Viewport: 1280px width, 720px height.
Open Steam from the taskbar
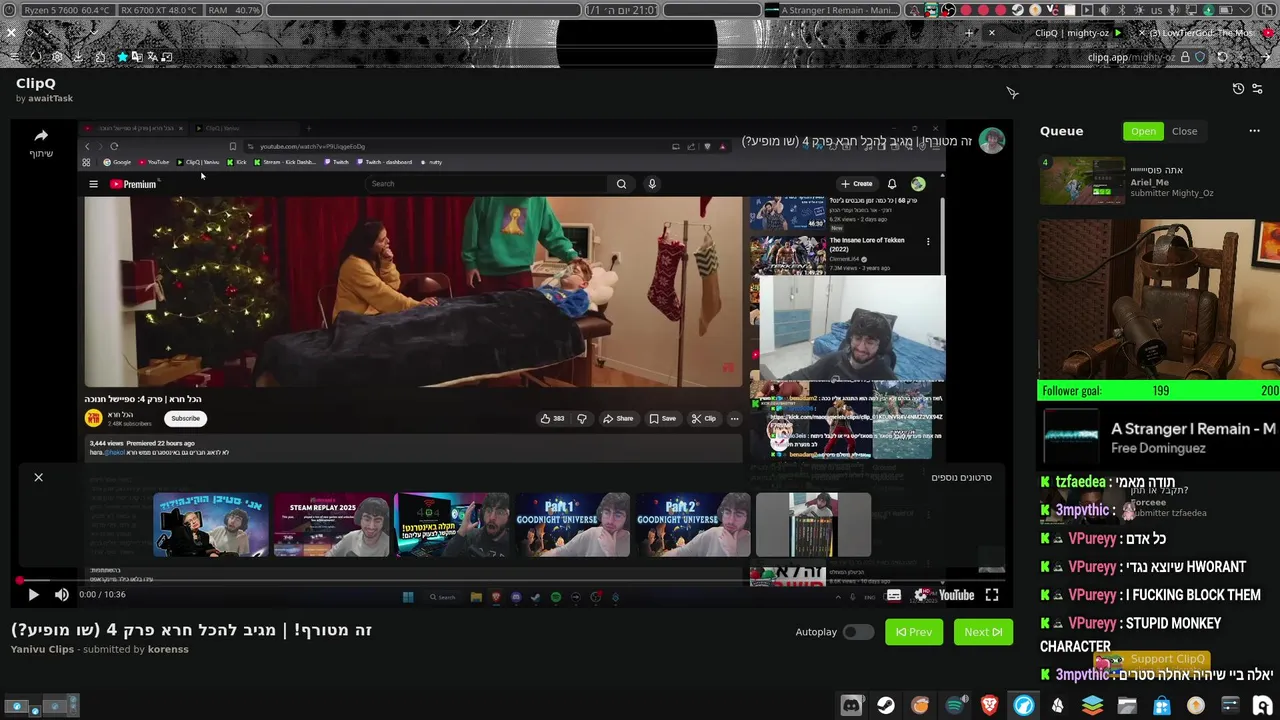(x=886, y=705)
